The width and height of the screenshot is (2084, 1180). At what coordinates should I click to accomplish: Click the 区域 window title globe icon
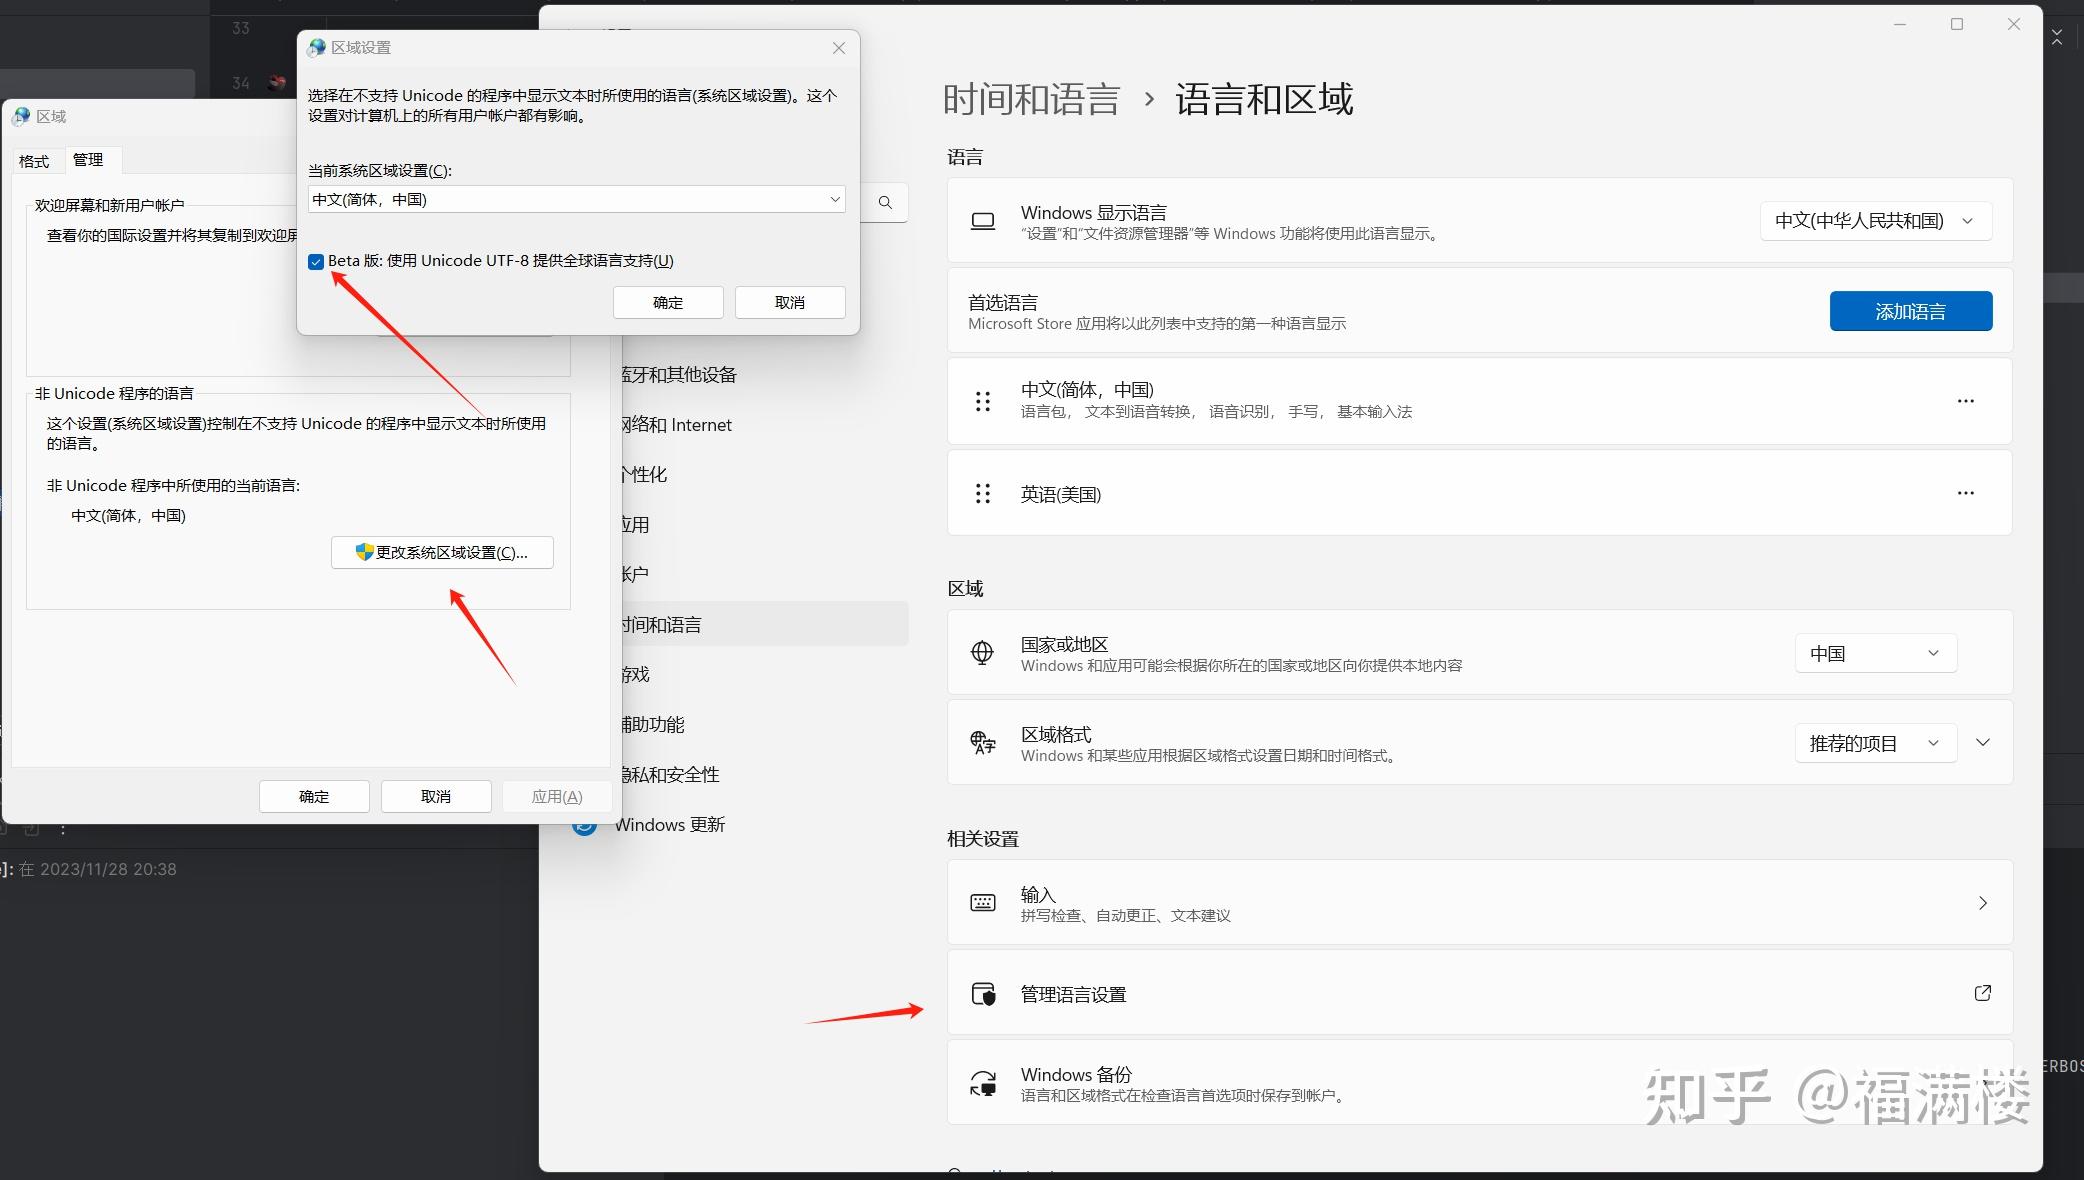22,117
